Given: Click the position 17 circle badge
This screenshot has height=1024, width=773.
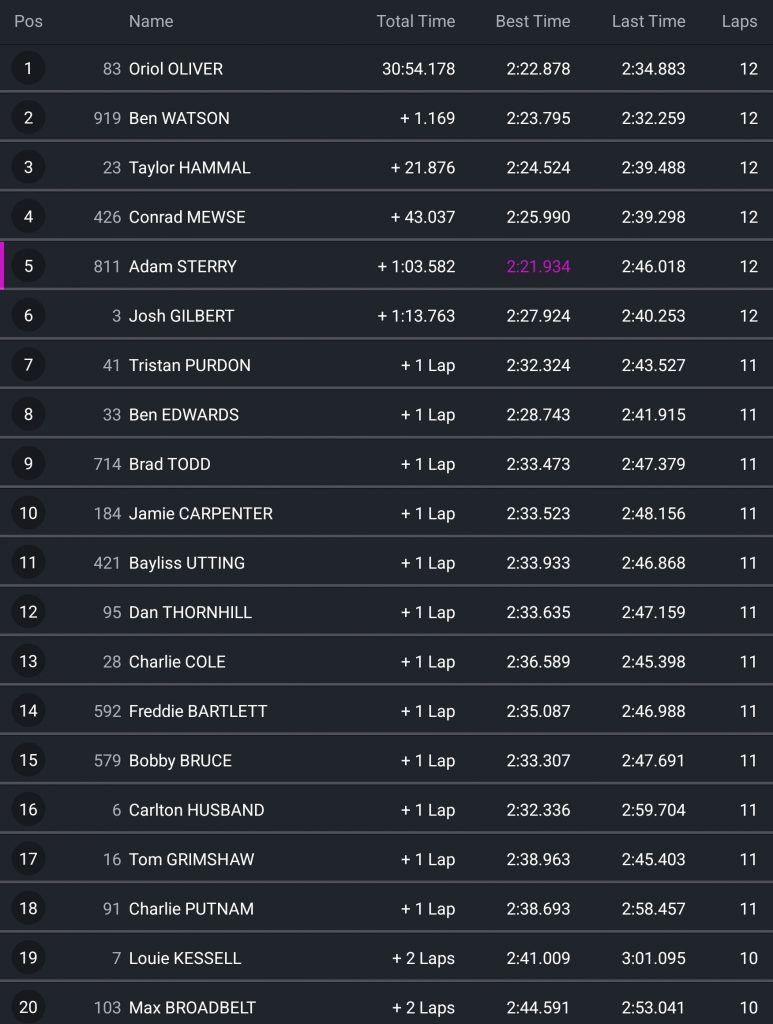Looking at the screenshot, I should 28,859.
